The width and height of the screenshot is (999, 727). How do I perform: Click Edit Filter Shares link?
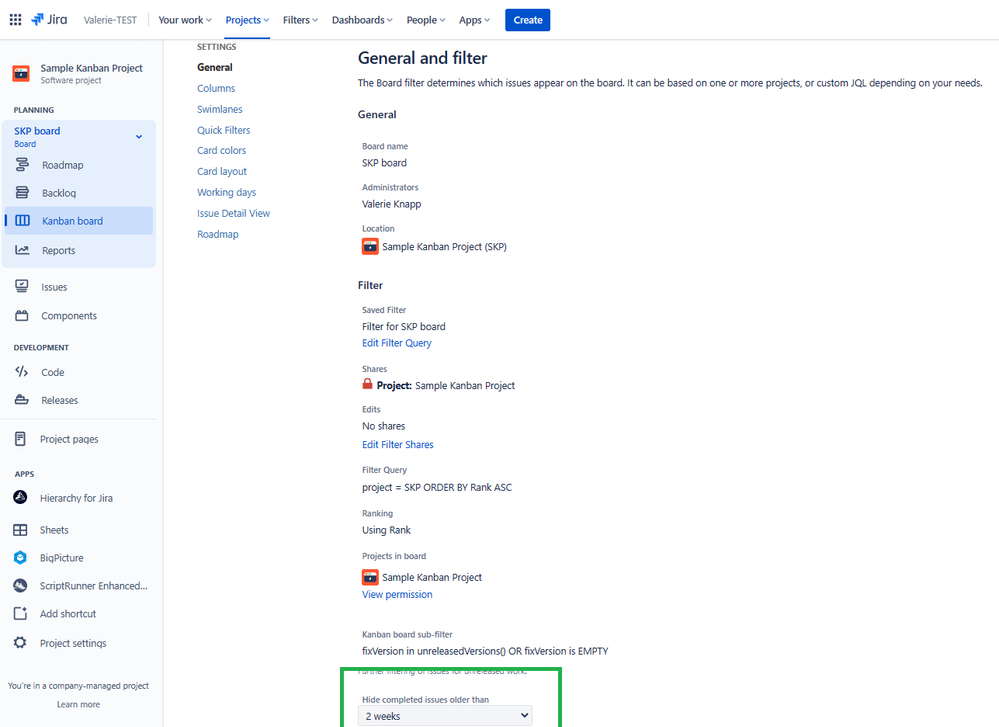pyautogui.click(x=398, y=445)
